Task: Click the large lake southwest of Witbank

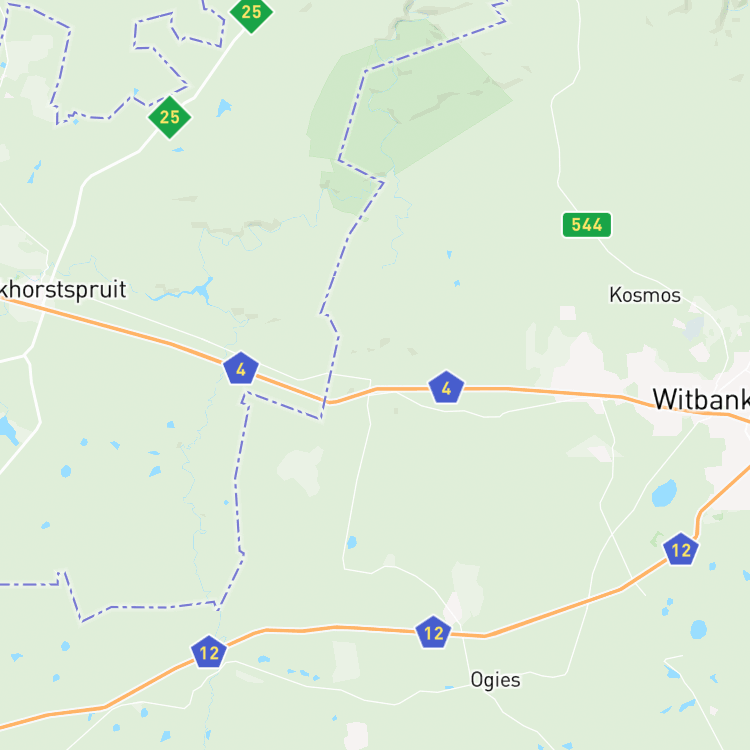Action: click(x=664, y=493)
